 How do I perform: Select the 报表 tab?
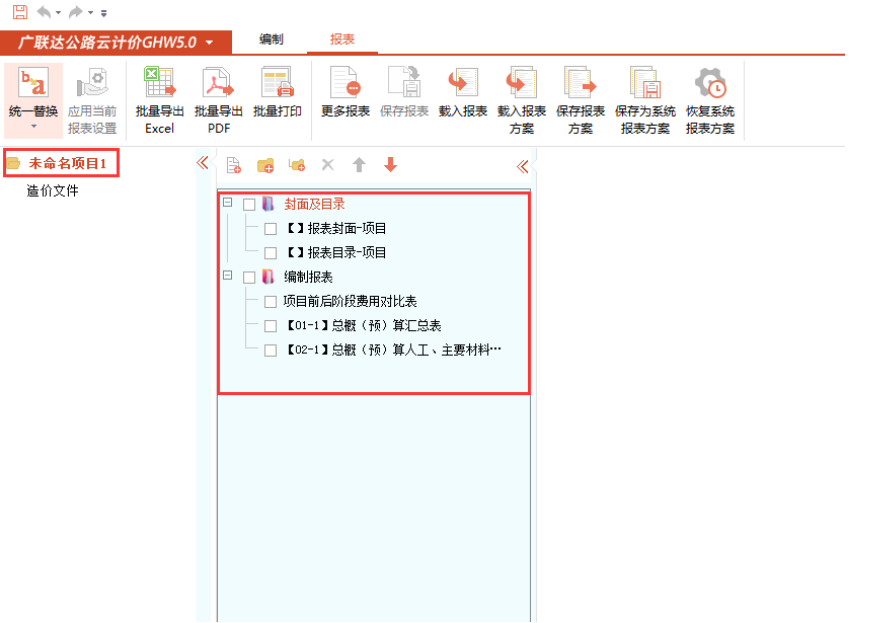tap(342, 40)
